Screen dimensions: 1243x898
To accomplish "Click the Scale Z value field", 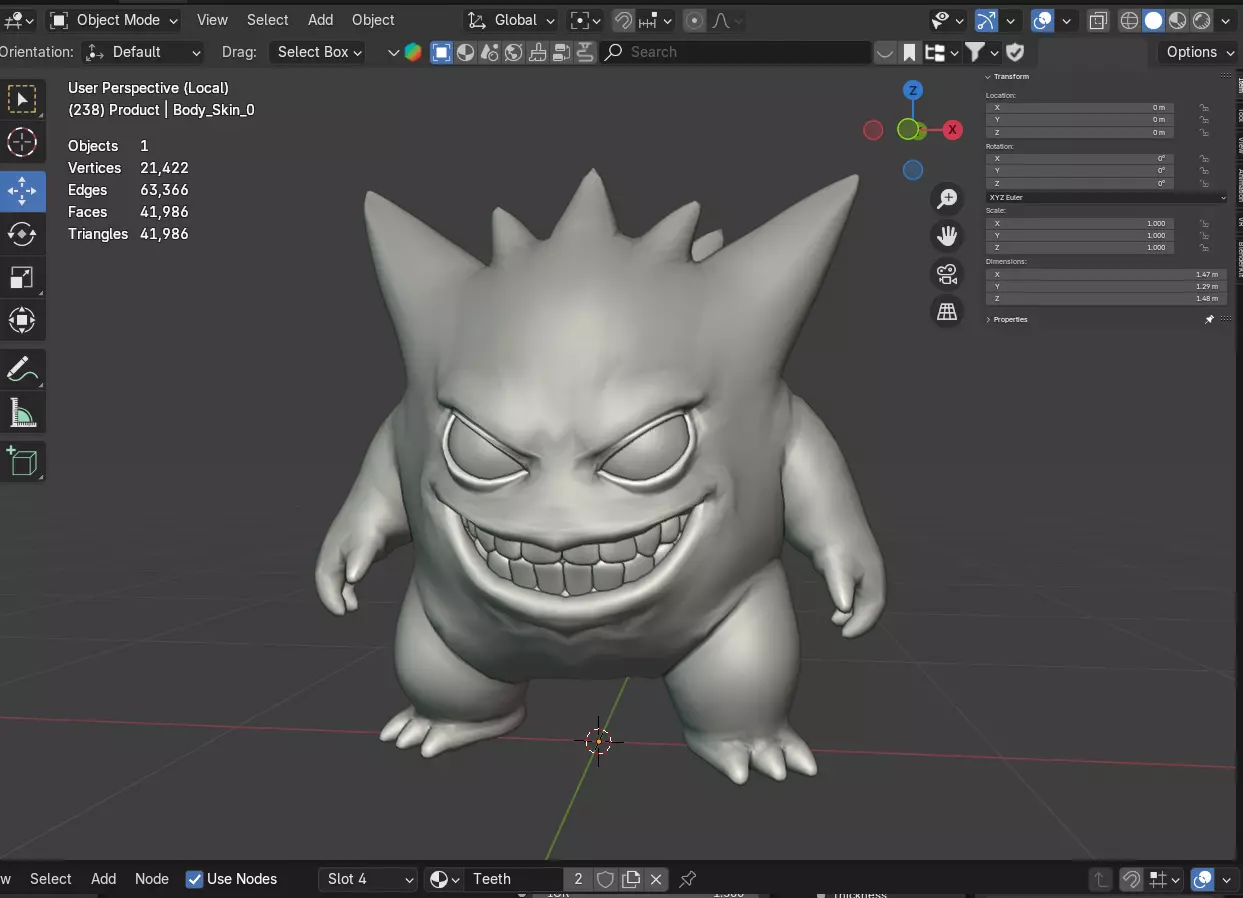I will (x=1080, y=248).
